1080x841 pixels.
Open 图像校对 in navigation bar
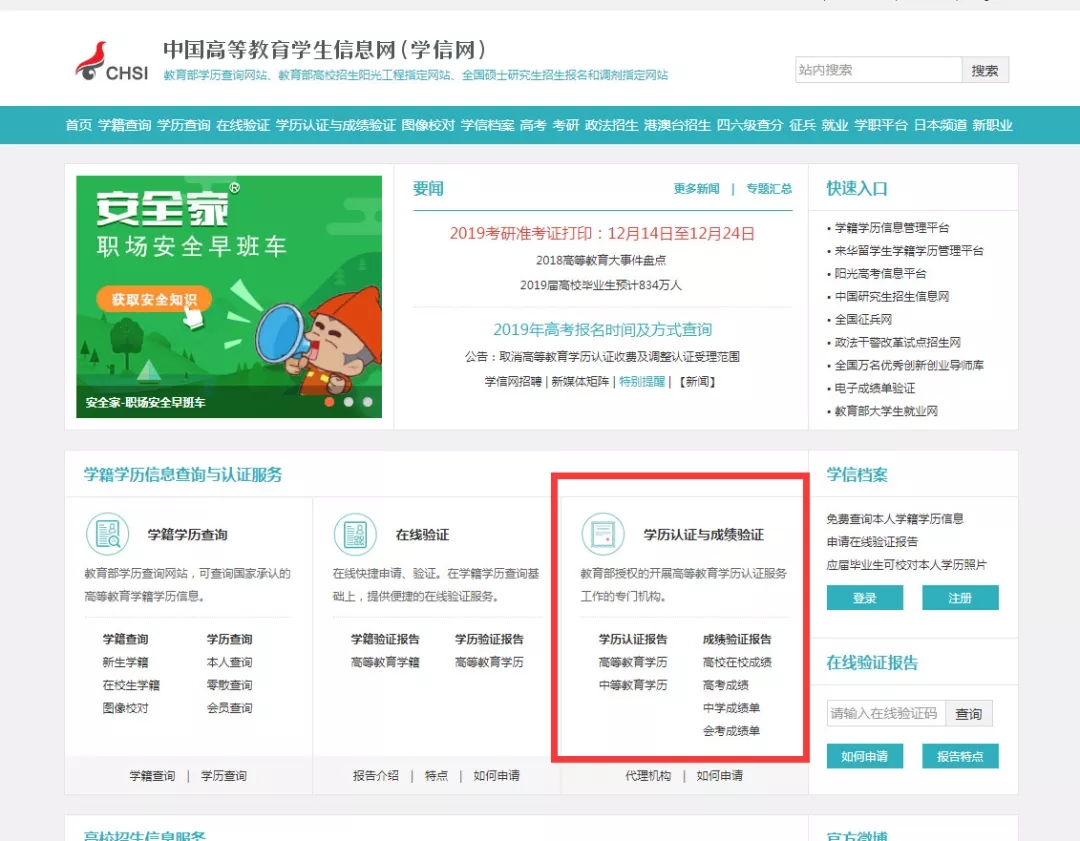(x=428, y=125)
